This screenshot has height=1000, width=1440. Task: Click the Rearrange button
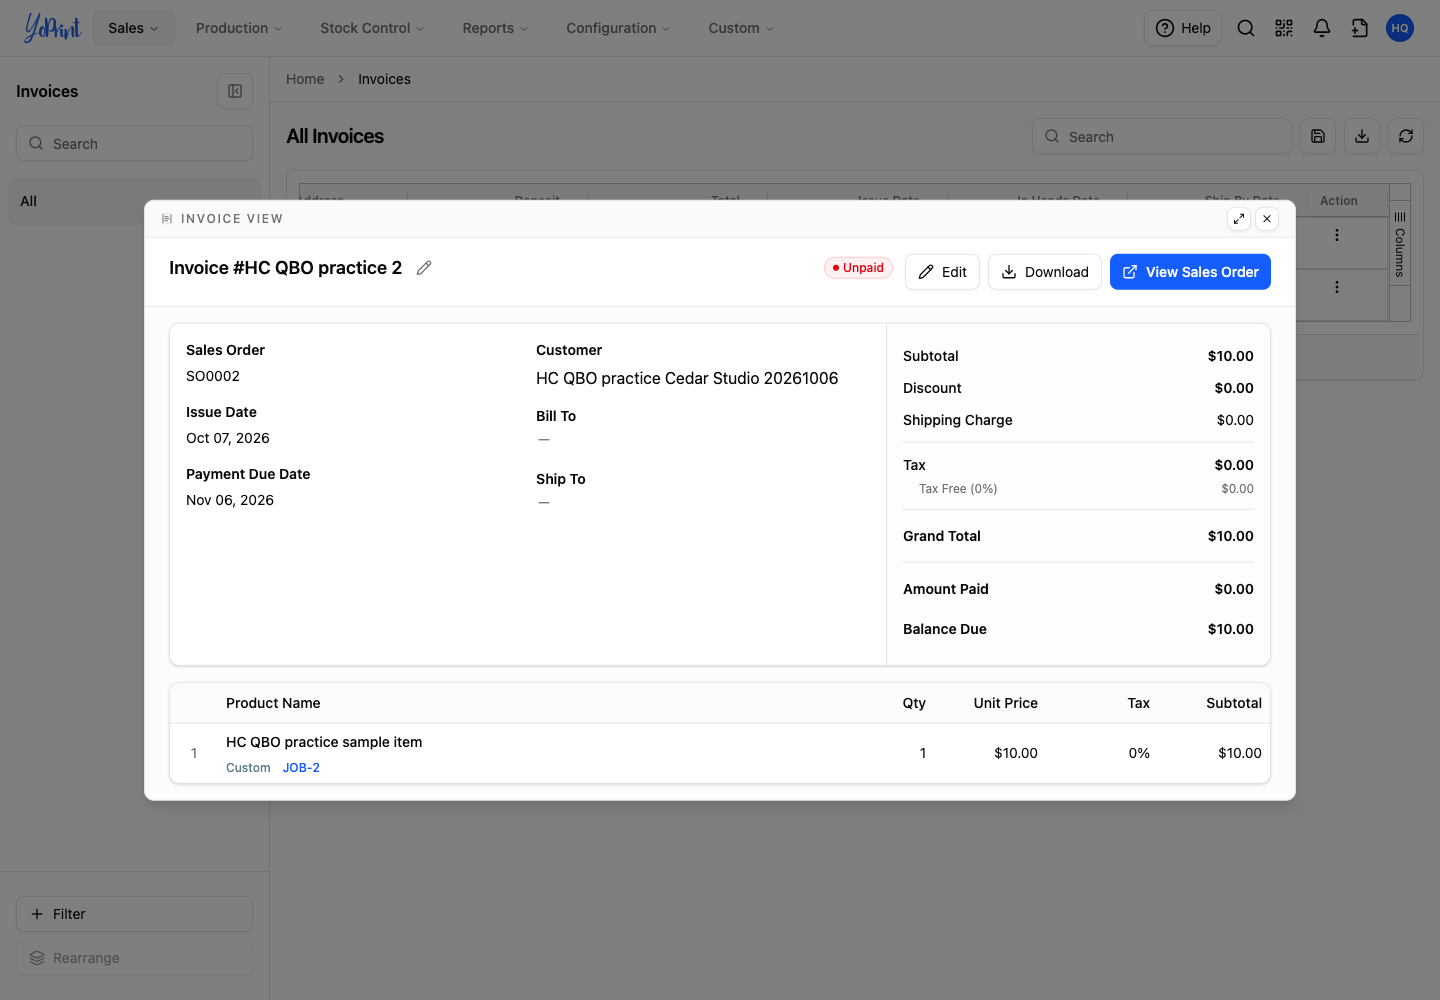point(134,958)
